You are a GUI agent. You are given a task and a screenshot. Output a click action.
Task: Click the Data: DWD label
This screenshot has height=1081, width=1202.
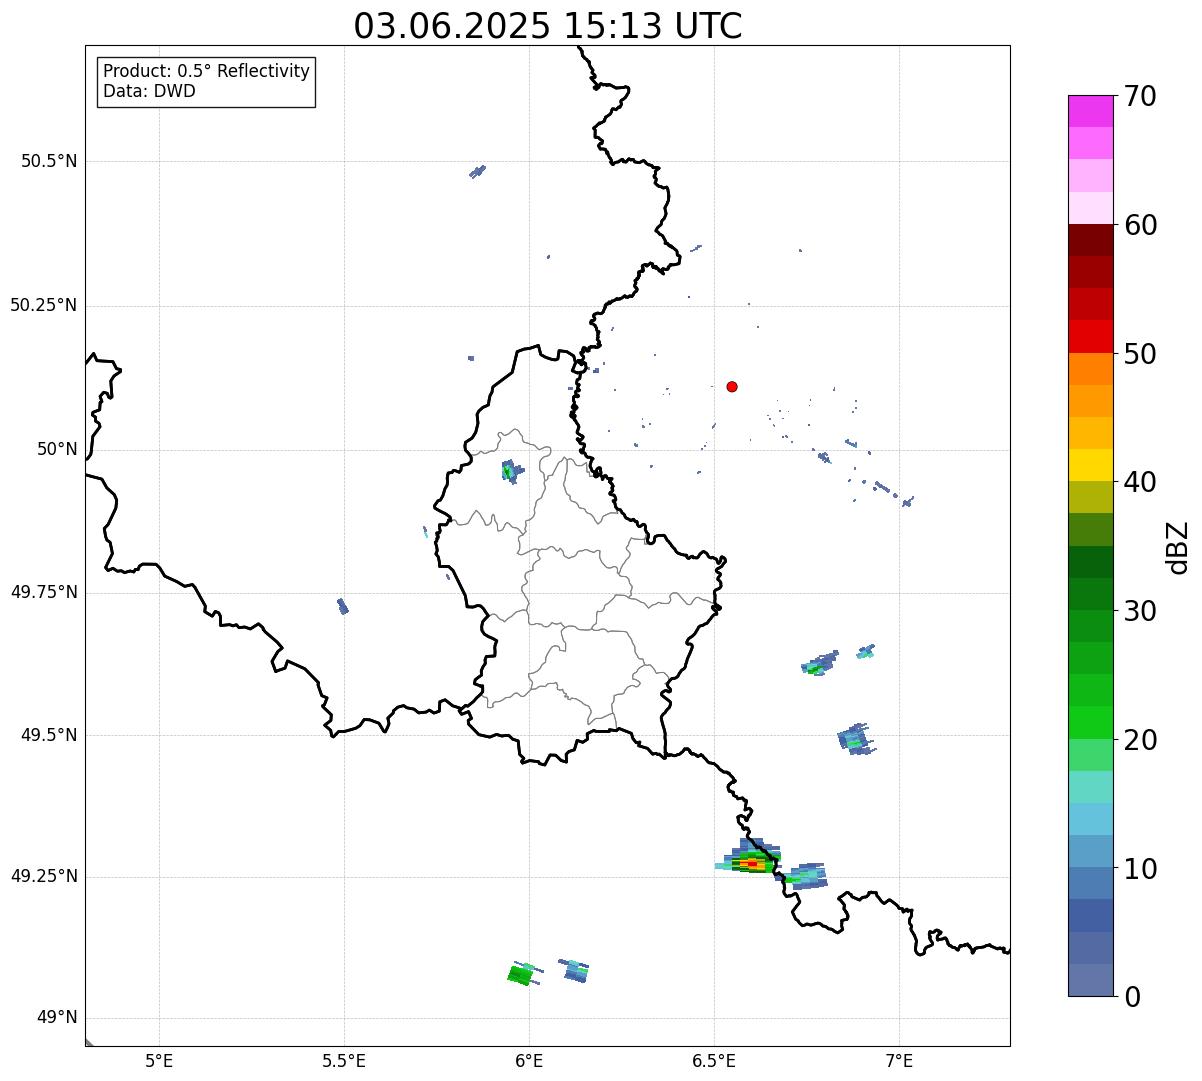pos(150,92)
